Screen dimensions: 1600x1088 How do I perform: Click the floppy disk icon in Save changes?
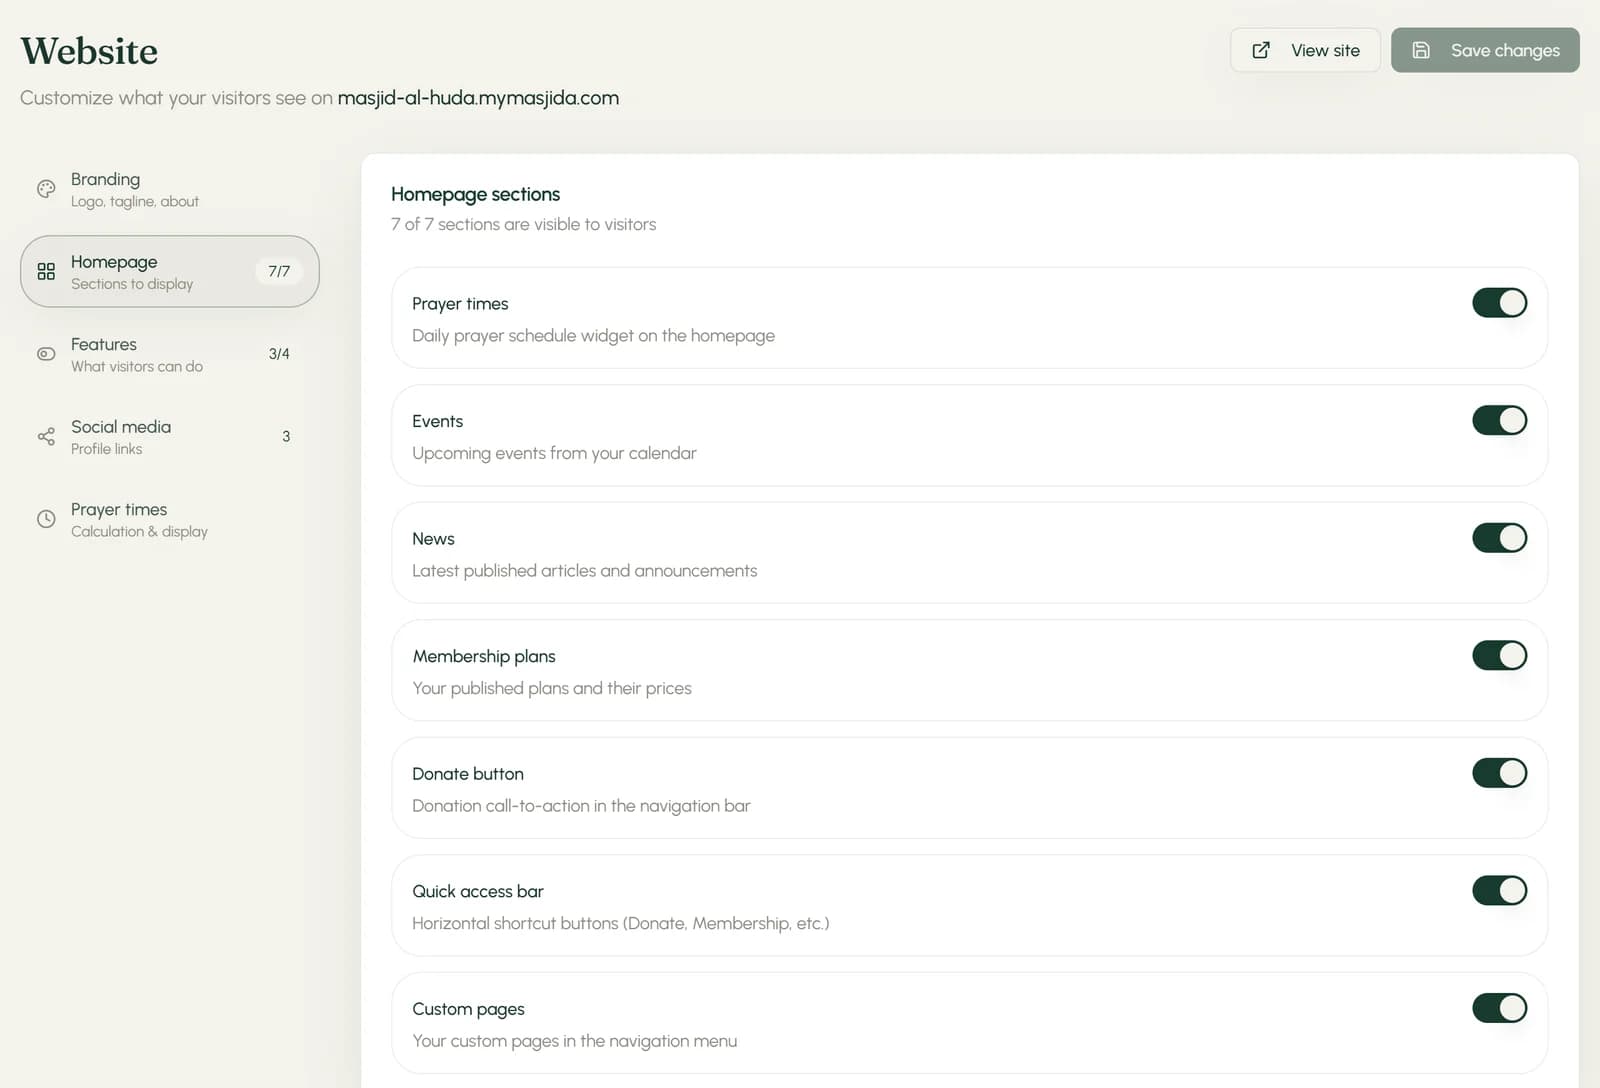point(1421,50)
